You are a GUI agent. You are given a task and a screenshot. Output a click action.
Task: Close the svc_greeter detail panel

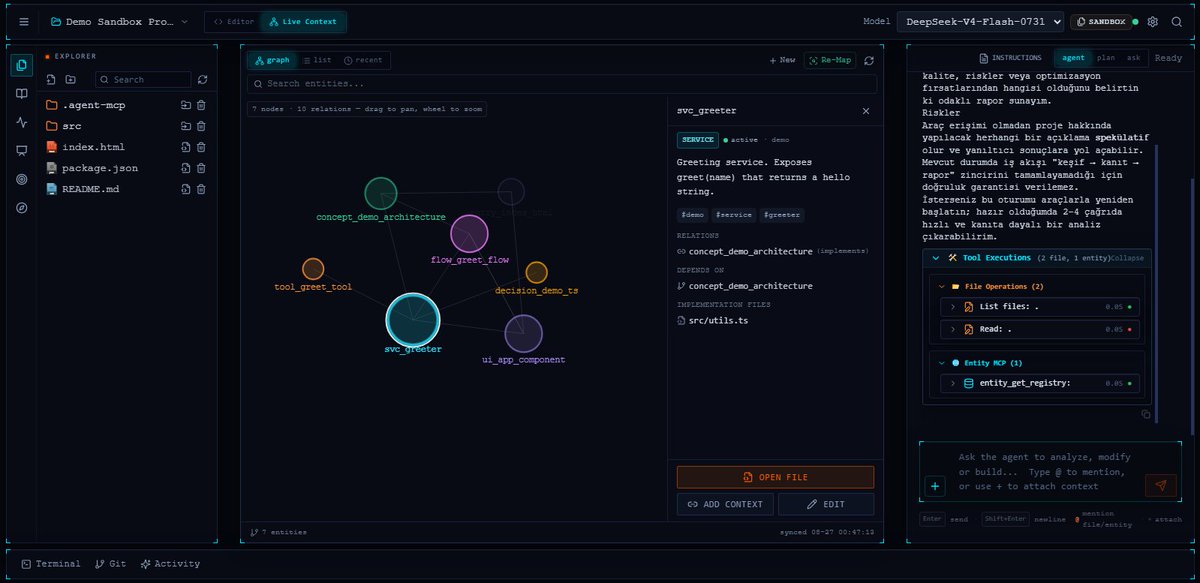click(x=866, y=111)
